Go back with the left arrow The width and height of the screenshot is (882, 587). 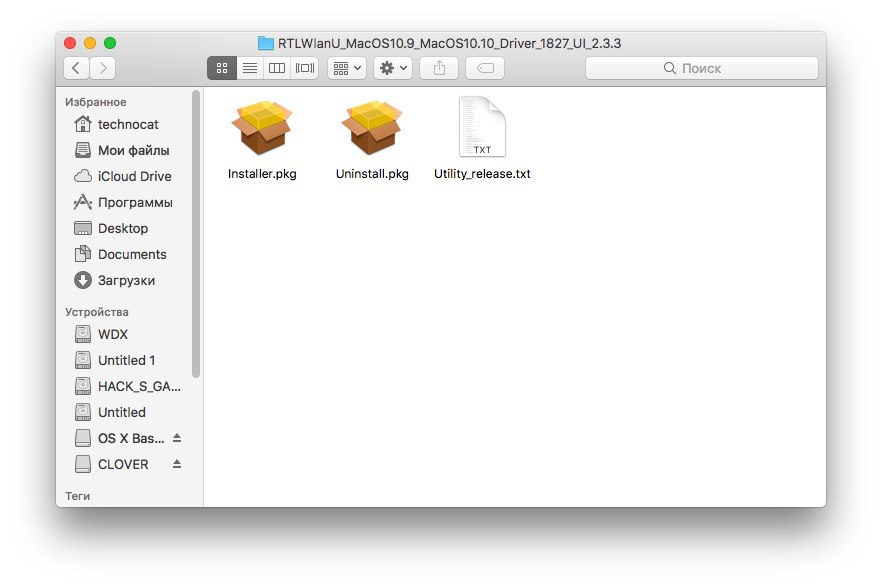(76, 68)
